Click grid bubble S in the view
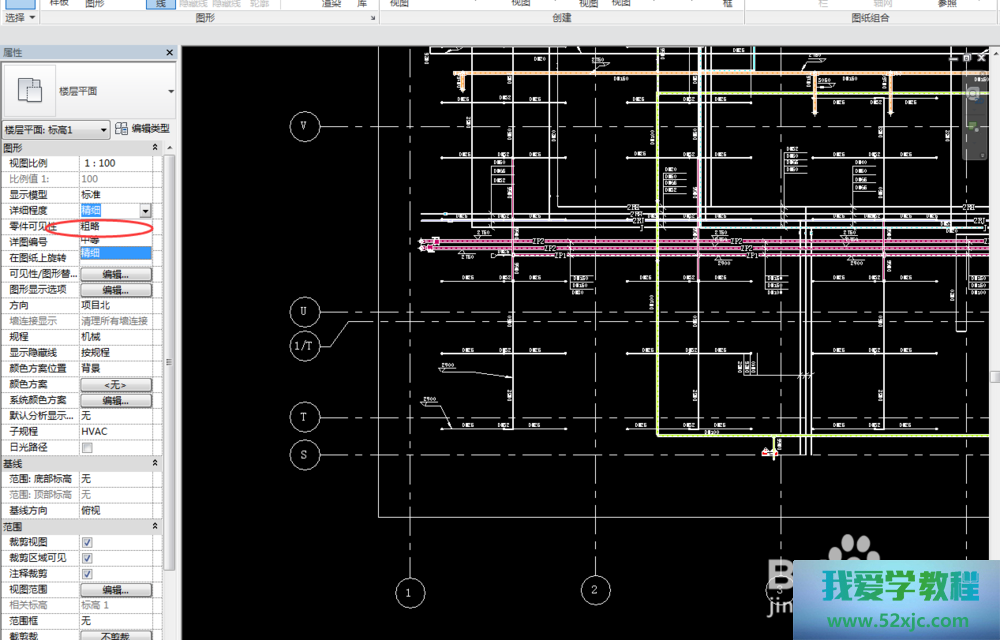1000x640 pixels. (304, 455)
